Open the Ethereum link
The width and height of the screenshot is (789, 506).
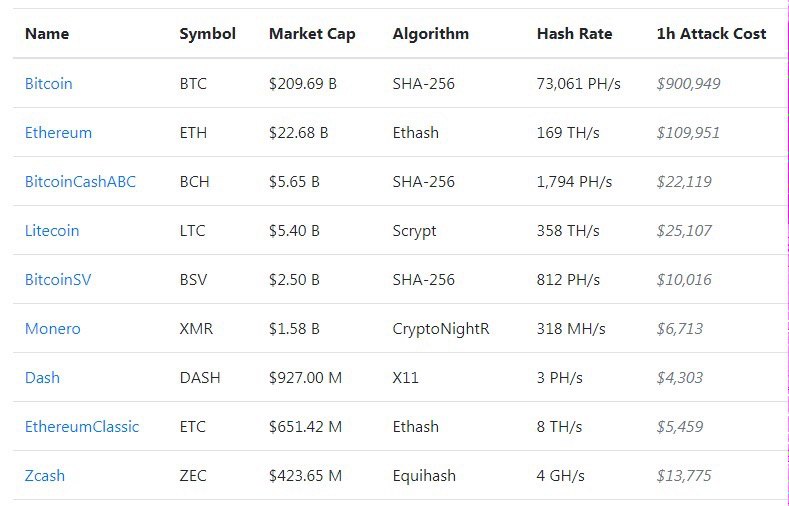click(58, 133)
